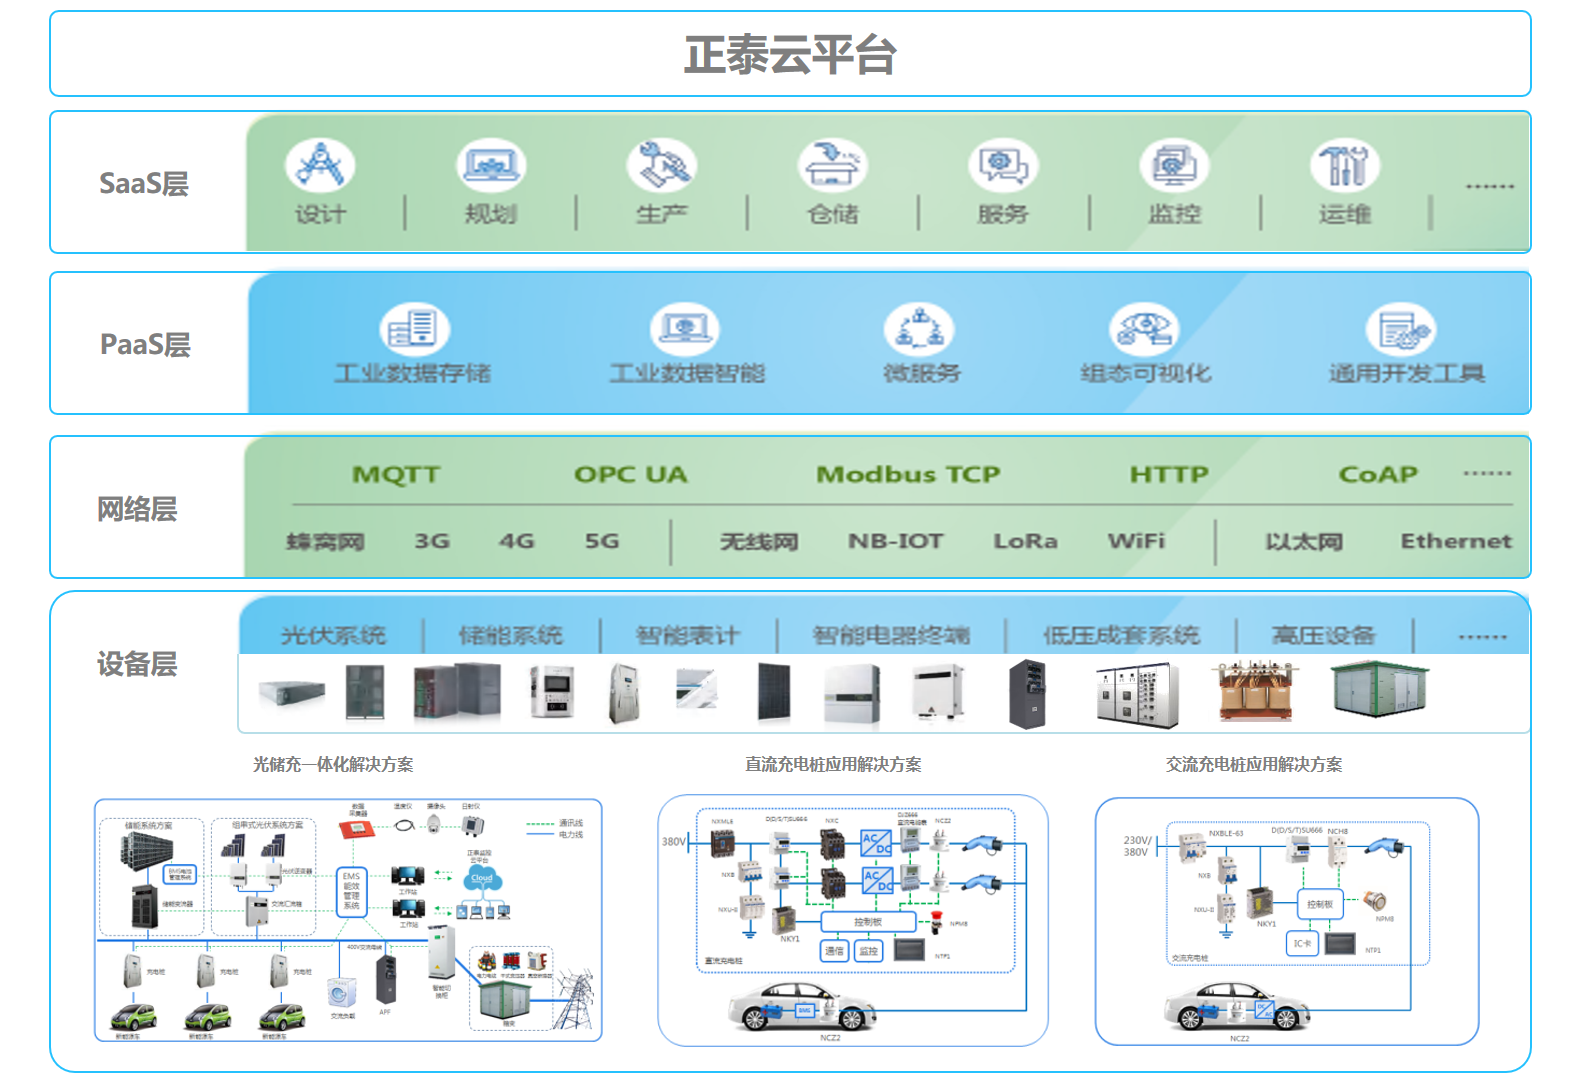
Task: Select the 储能系统 tab
Action: coord(511,635)
